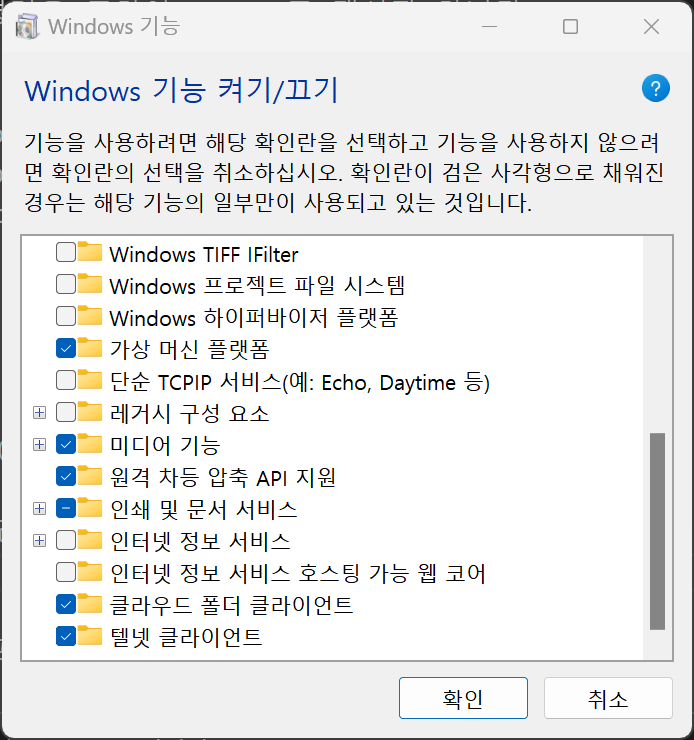Click folder icon beside 텔넷 클라이언트
The height and width of the screenshot is (740, 694).
[91, 636]
